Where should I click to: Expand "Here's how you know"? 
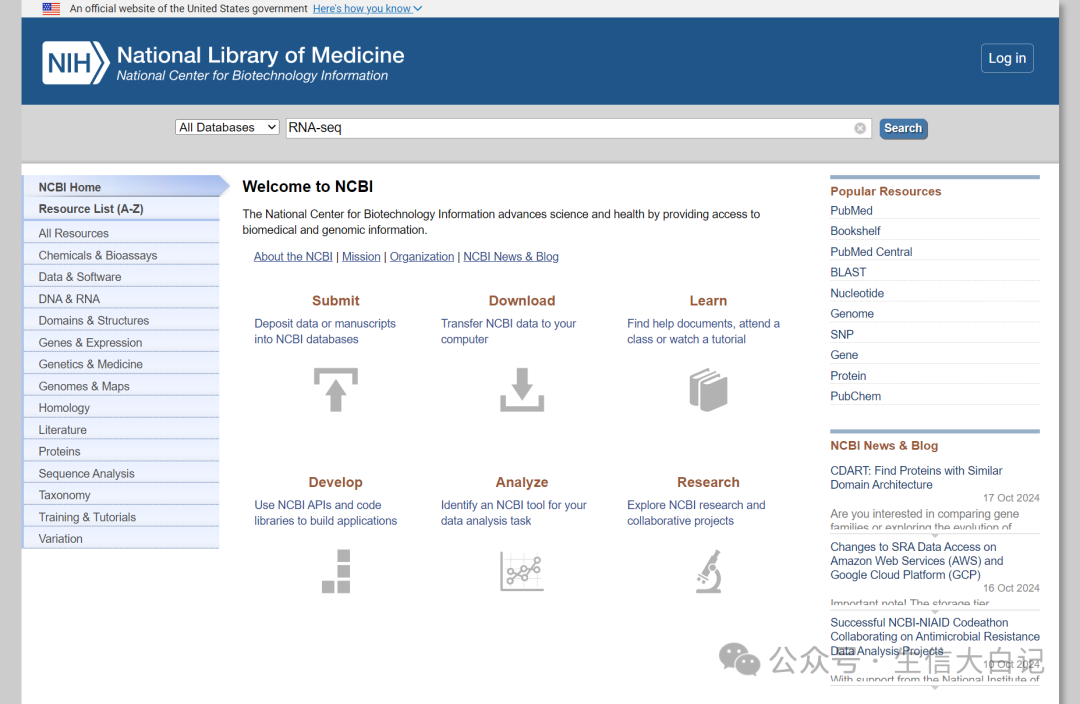pos(367,8)
